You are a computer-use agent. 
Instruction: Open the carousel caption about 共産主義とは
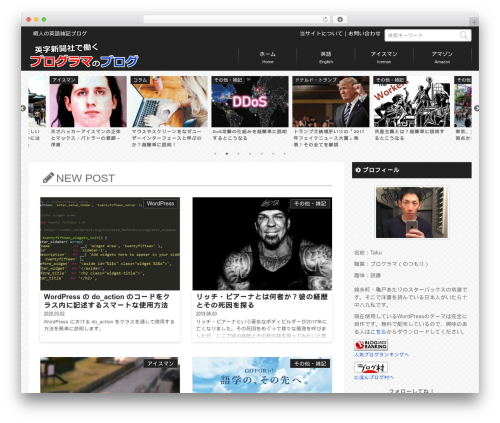409,135
